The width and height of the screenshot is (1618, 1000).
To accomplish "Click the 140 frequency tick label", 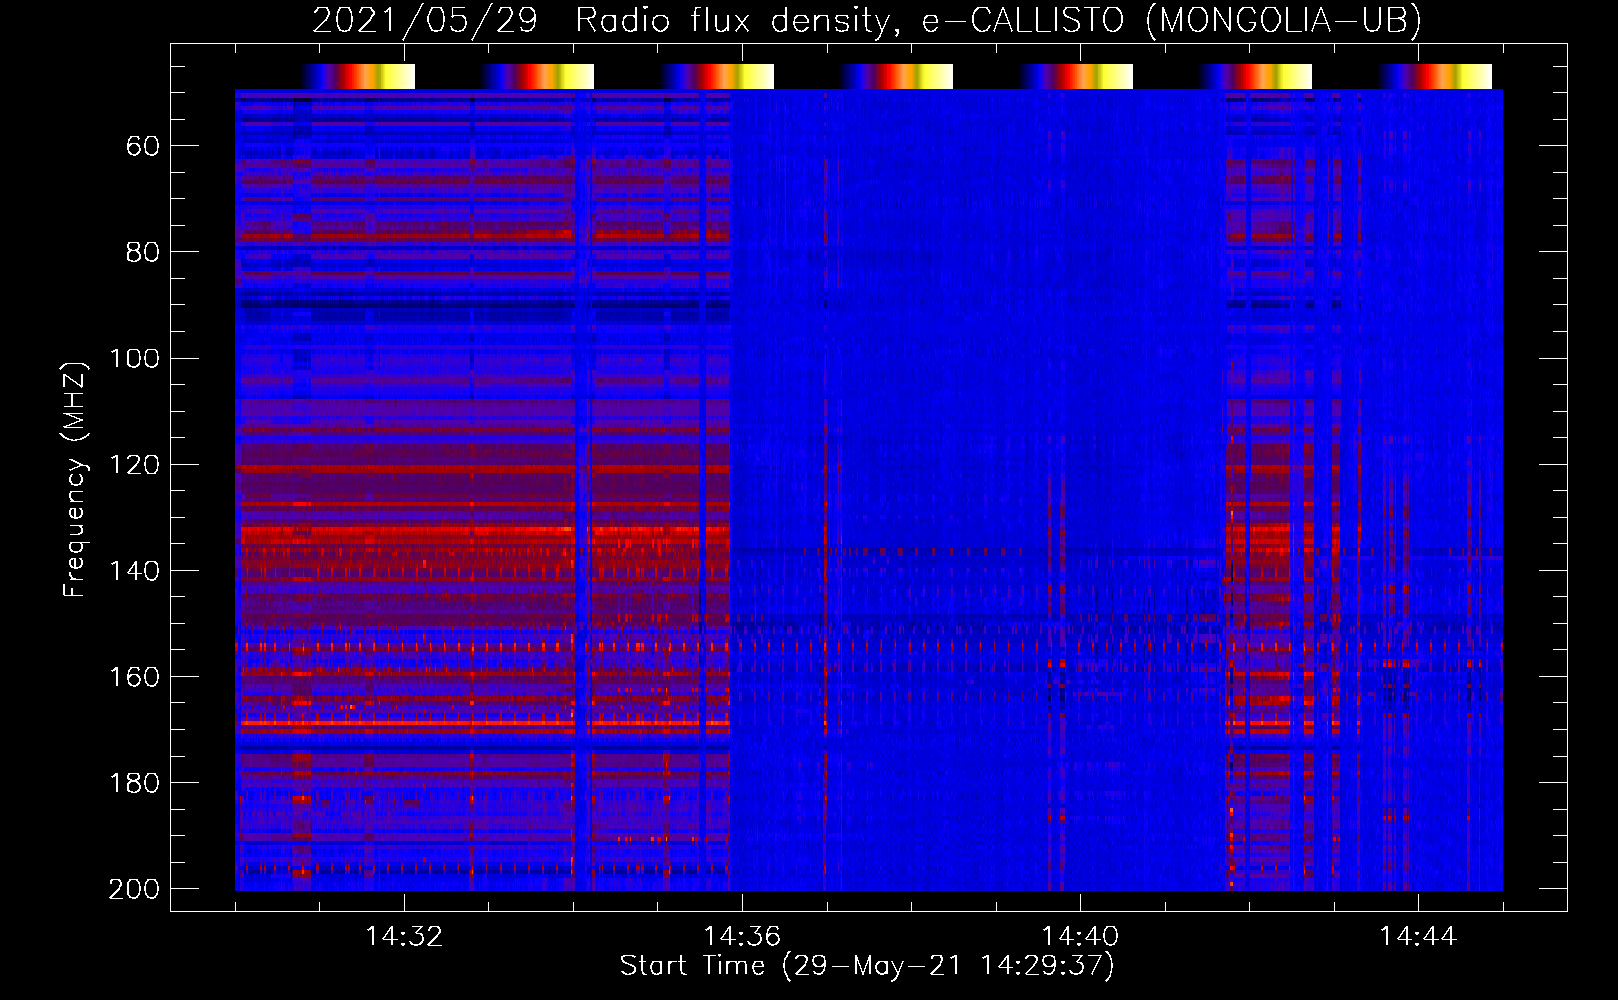I will coord(135,571).
